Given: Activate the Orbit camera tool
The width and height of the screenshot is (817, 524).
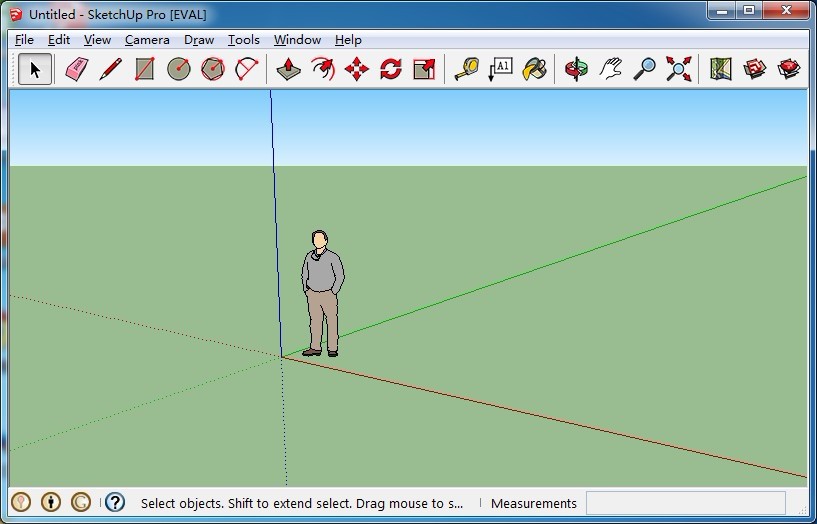Looking at the screenshot, I should tap(576, 69).
